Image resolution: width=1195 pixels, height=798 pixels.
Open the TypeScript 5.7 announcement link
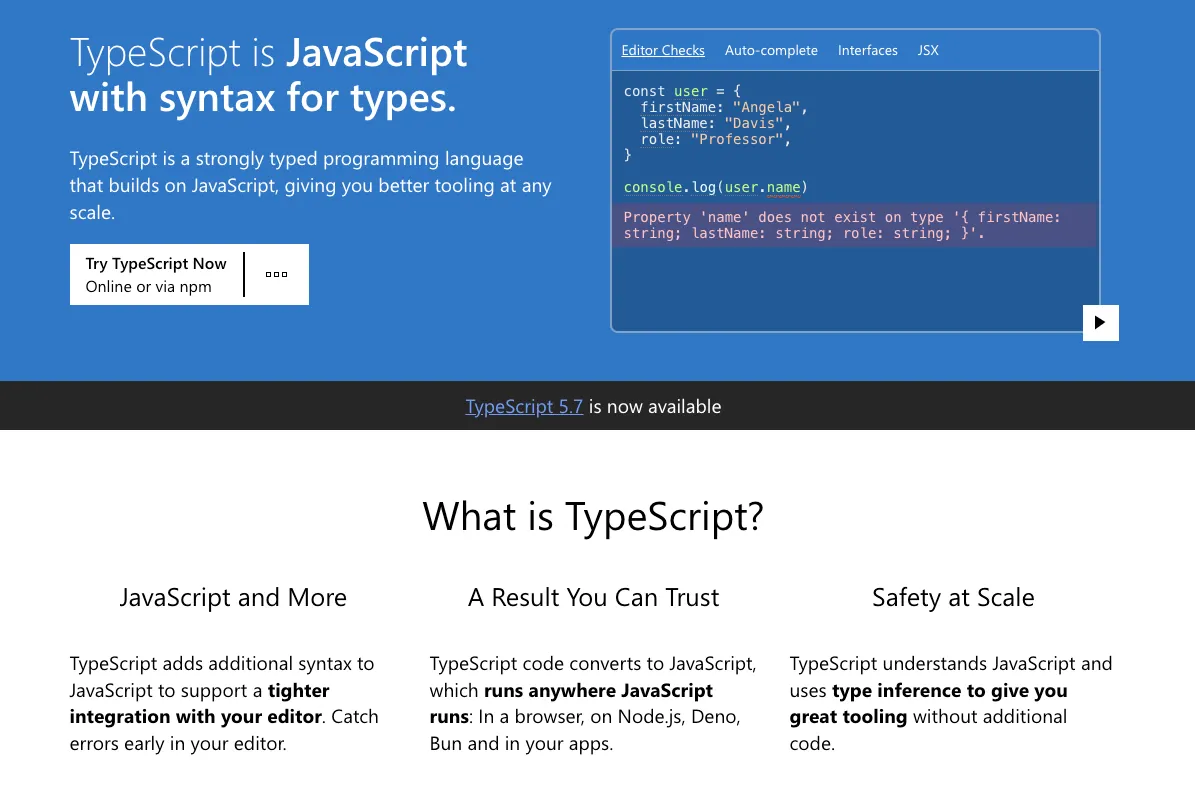pos(524,406)
